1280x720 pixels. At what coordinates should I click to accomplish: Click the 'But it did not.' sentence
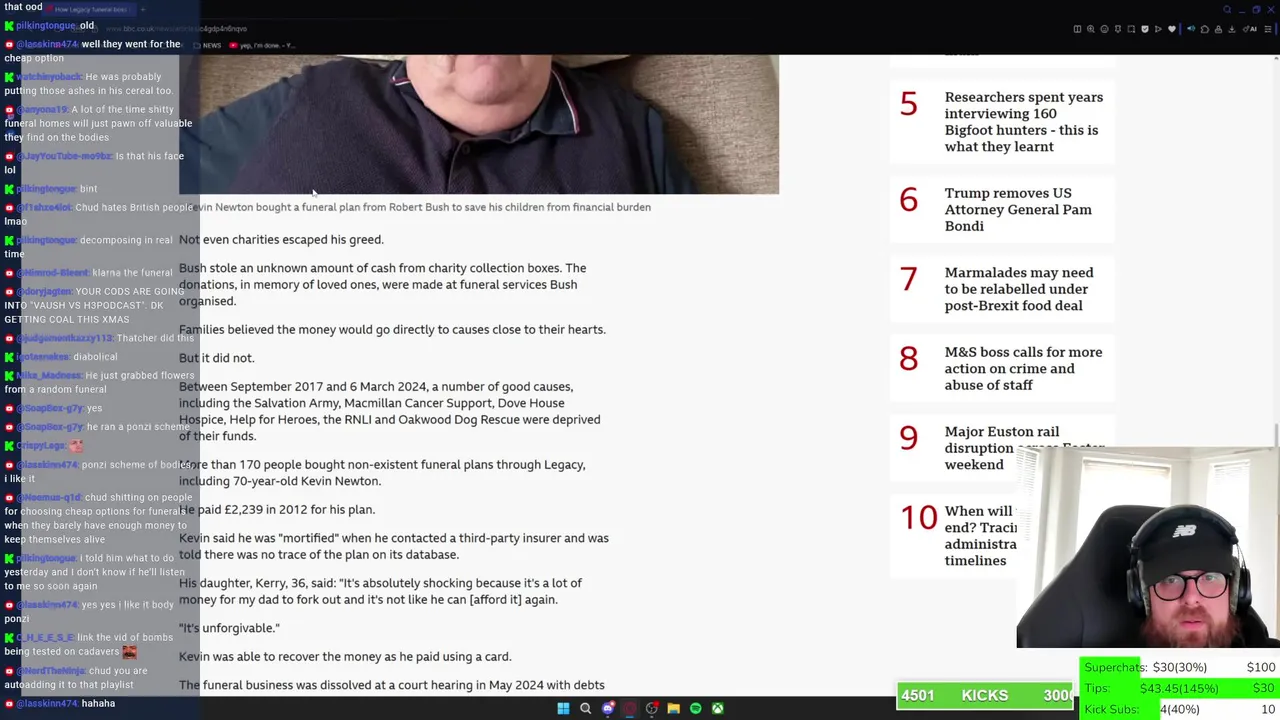pos(216,358)
